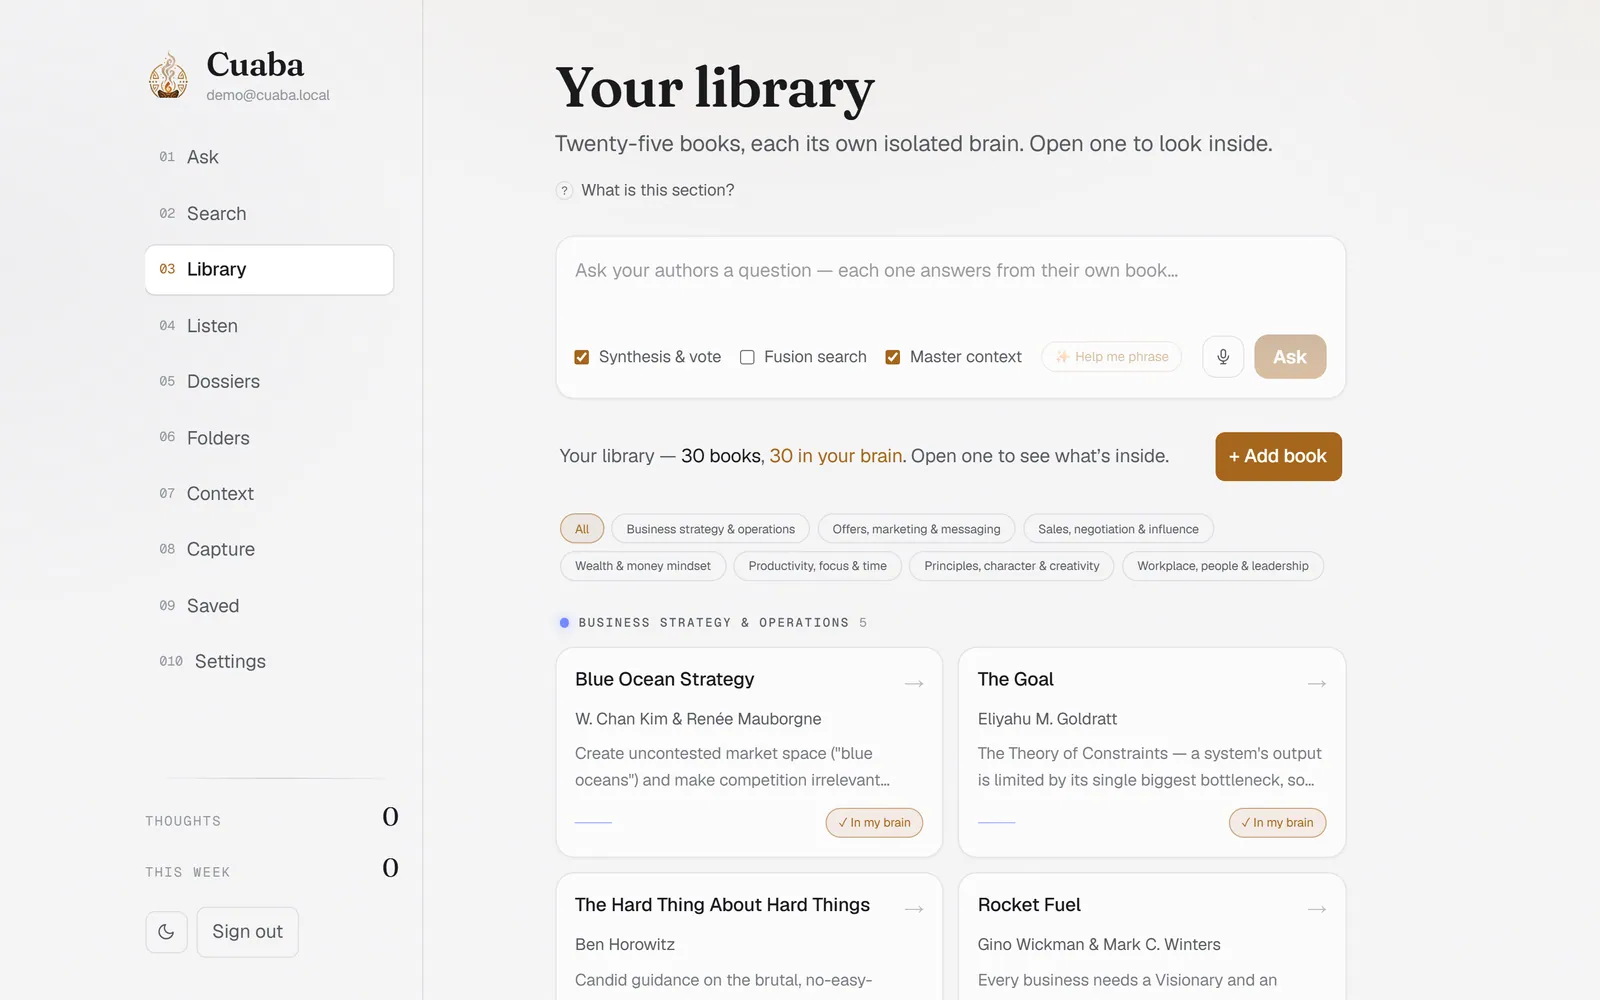This screenshot has width=1600, height=1000.
Task: Activate the microphone voice input
Action: click(x=1223, y=357)
